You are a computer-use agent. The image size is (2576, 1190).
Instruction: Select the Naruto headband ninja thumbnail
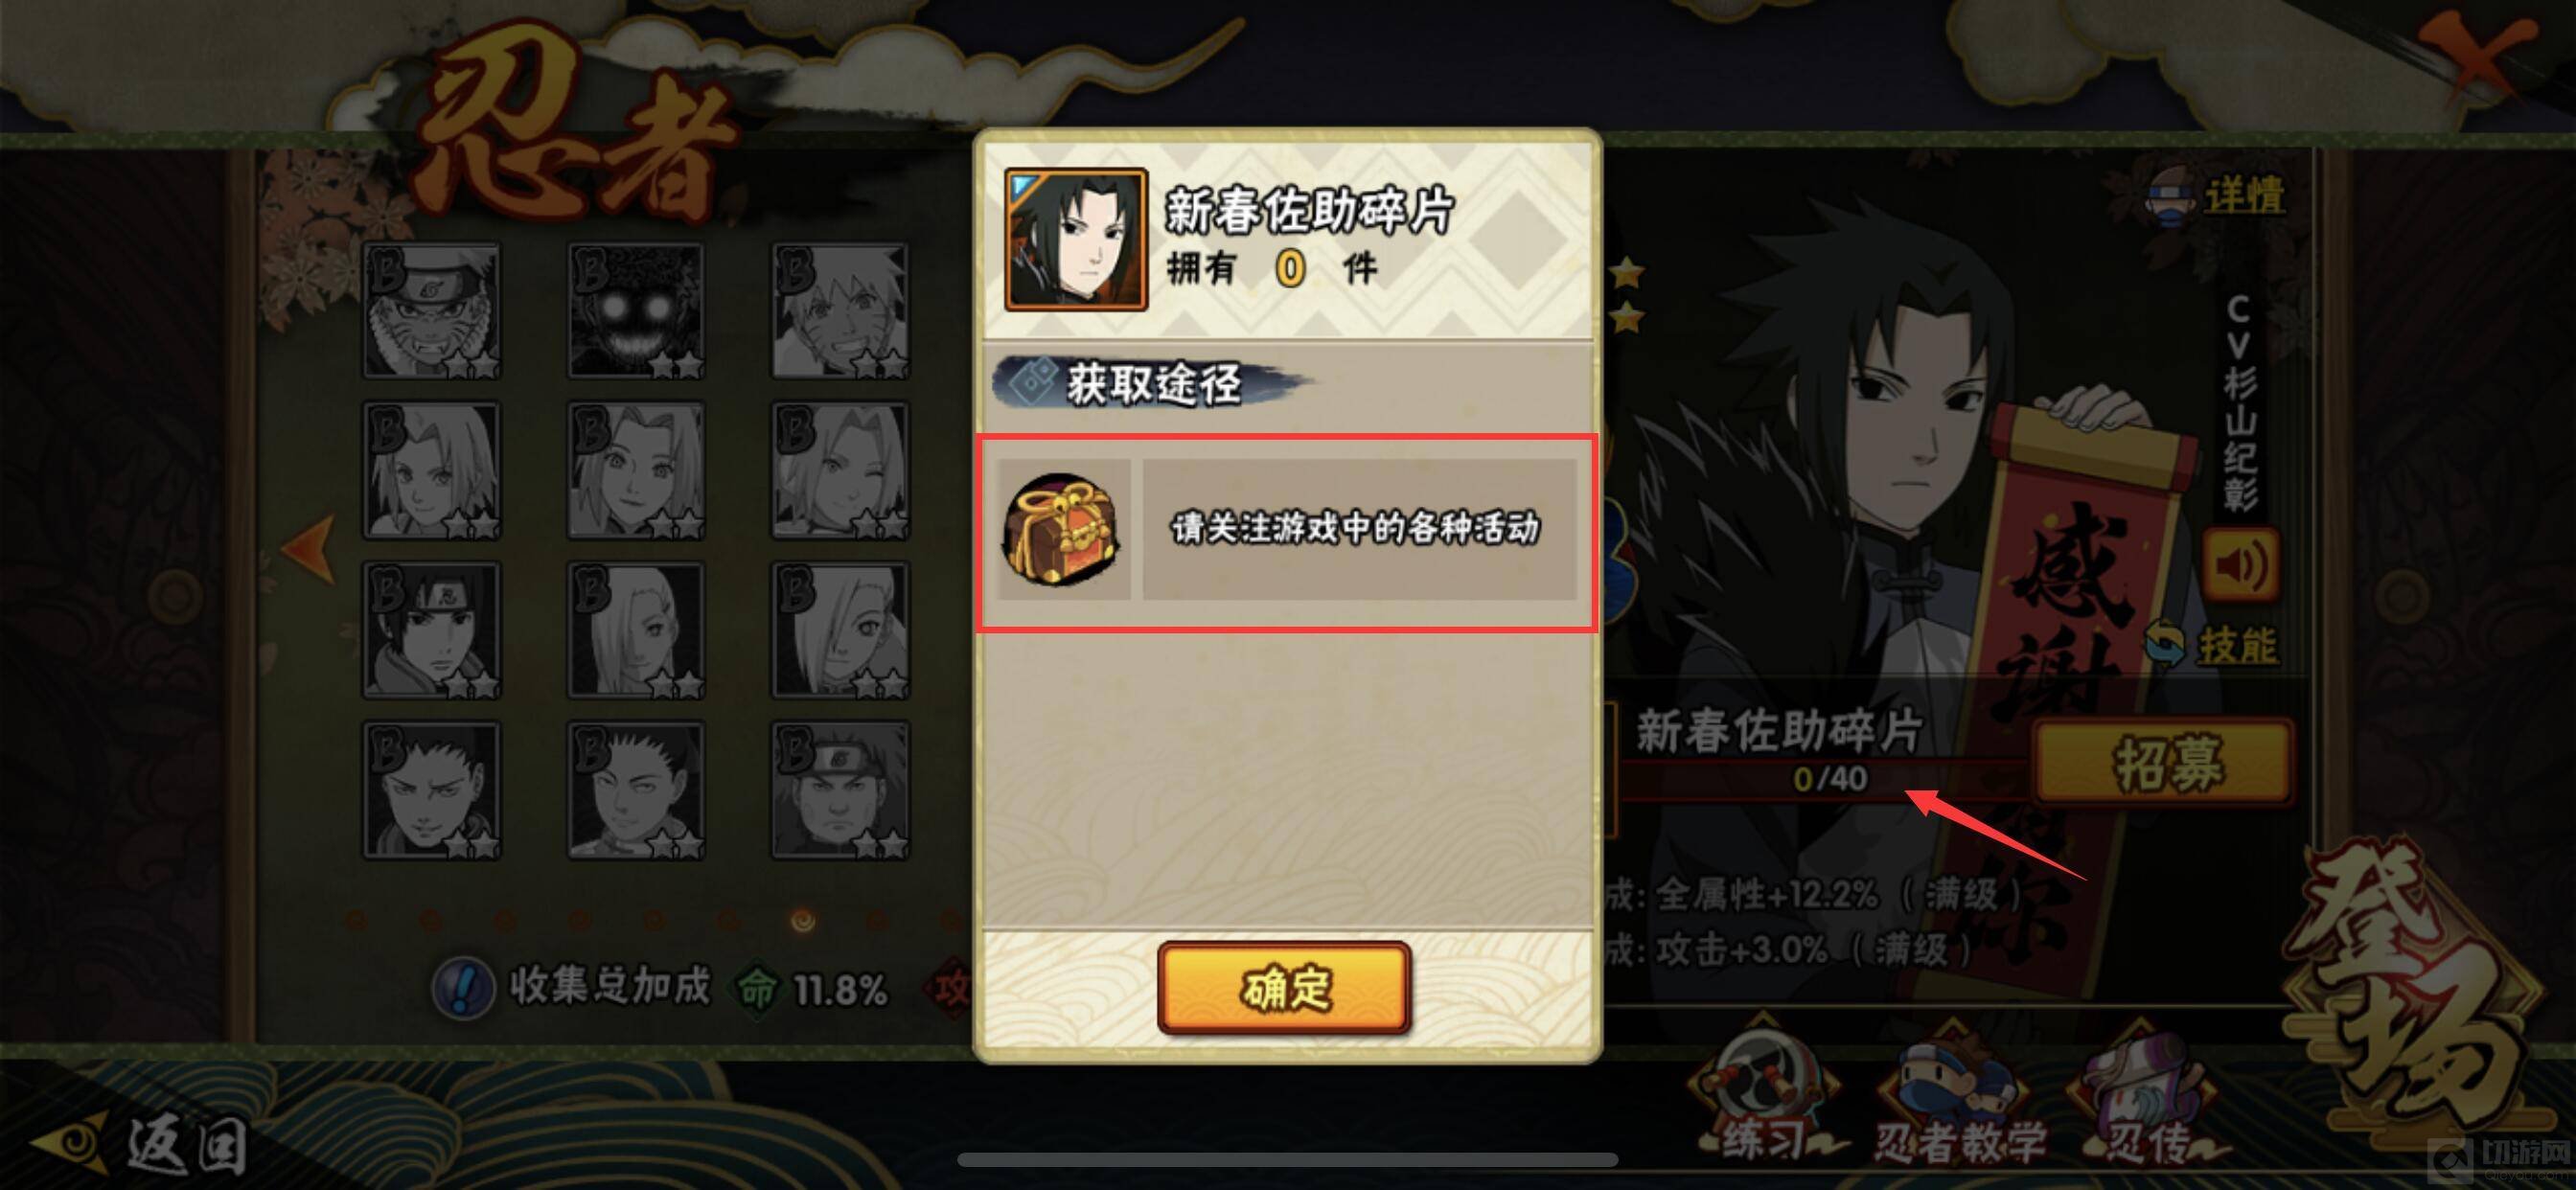pos(432,311)
